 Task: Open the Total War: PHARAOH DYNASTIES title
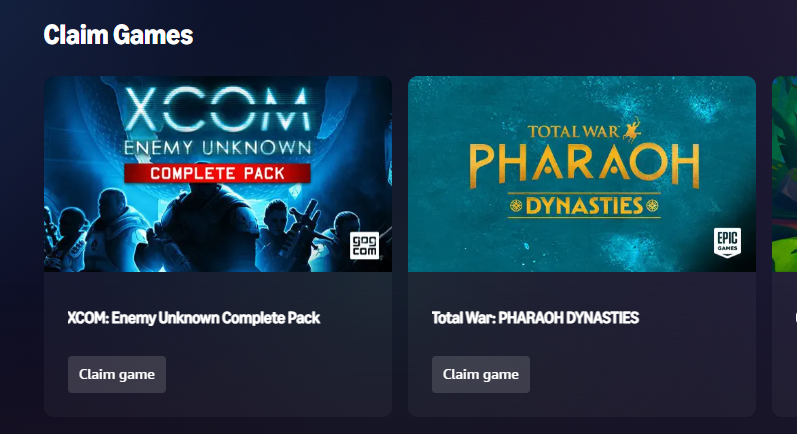(535, 318)
